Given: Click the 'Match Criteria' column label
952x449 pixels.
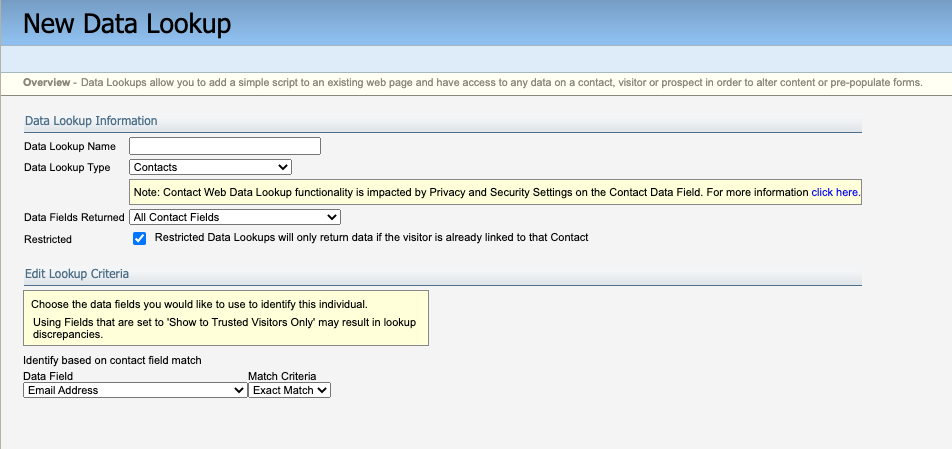Looking at the screenshot, I should coord(282,376).
